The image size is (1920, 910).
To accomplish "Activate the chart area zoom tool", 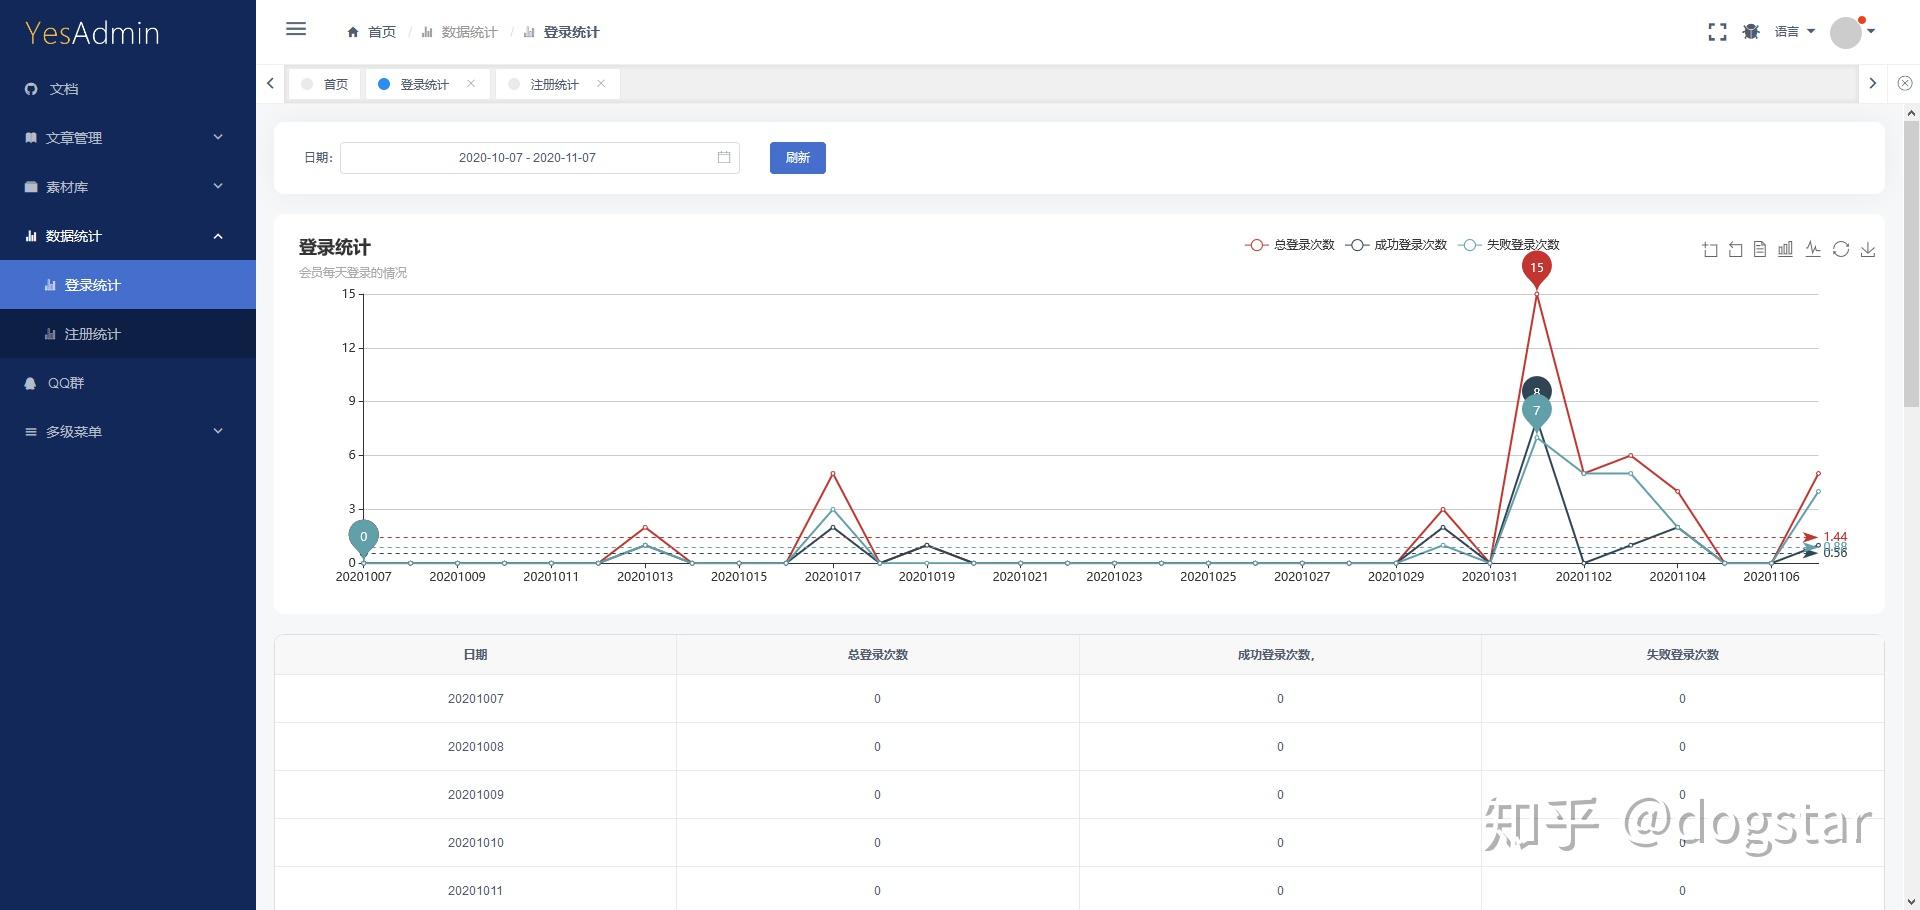I will 1710,249.
